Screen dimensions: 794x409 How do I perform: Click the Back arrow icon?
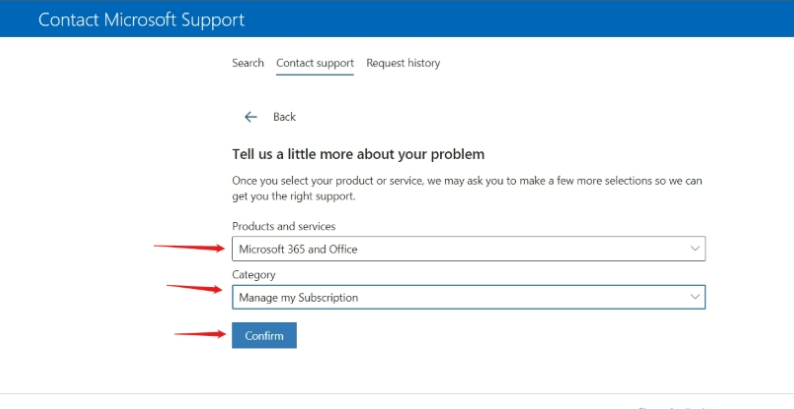click(251, 117)
